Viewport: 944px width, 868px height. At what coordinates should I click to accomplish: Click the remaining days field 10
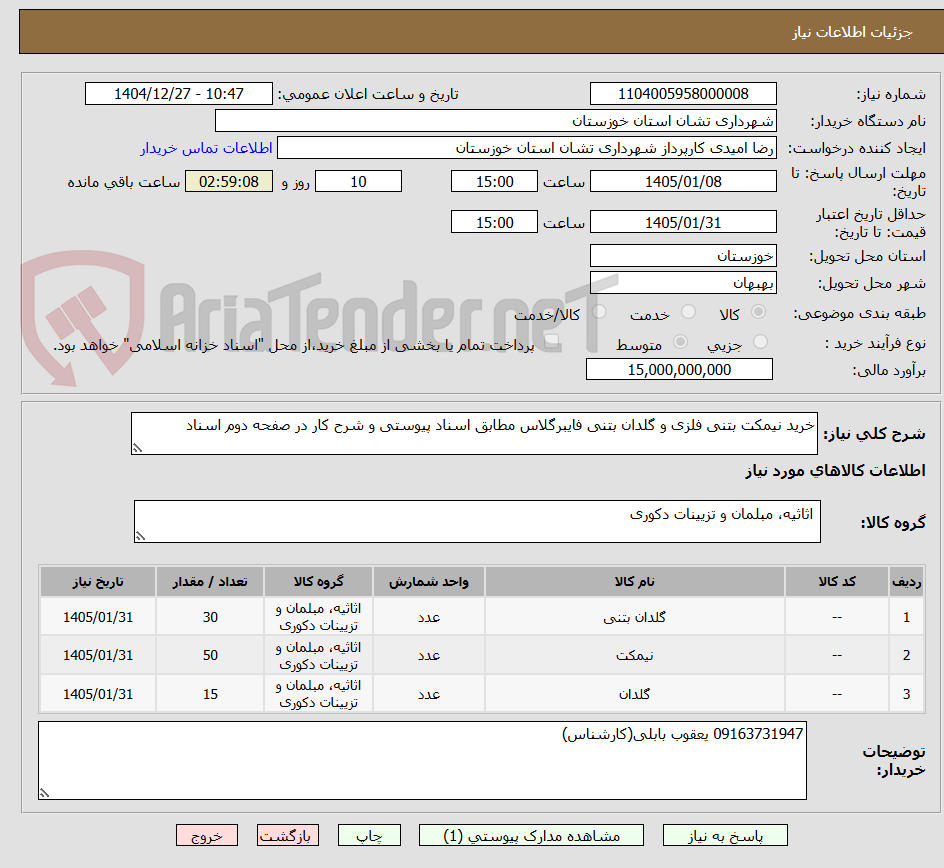pos(358,181)
